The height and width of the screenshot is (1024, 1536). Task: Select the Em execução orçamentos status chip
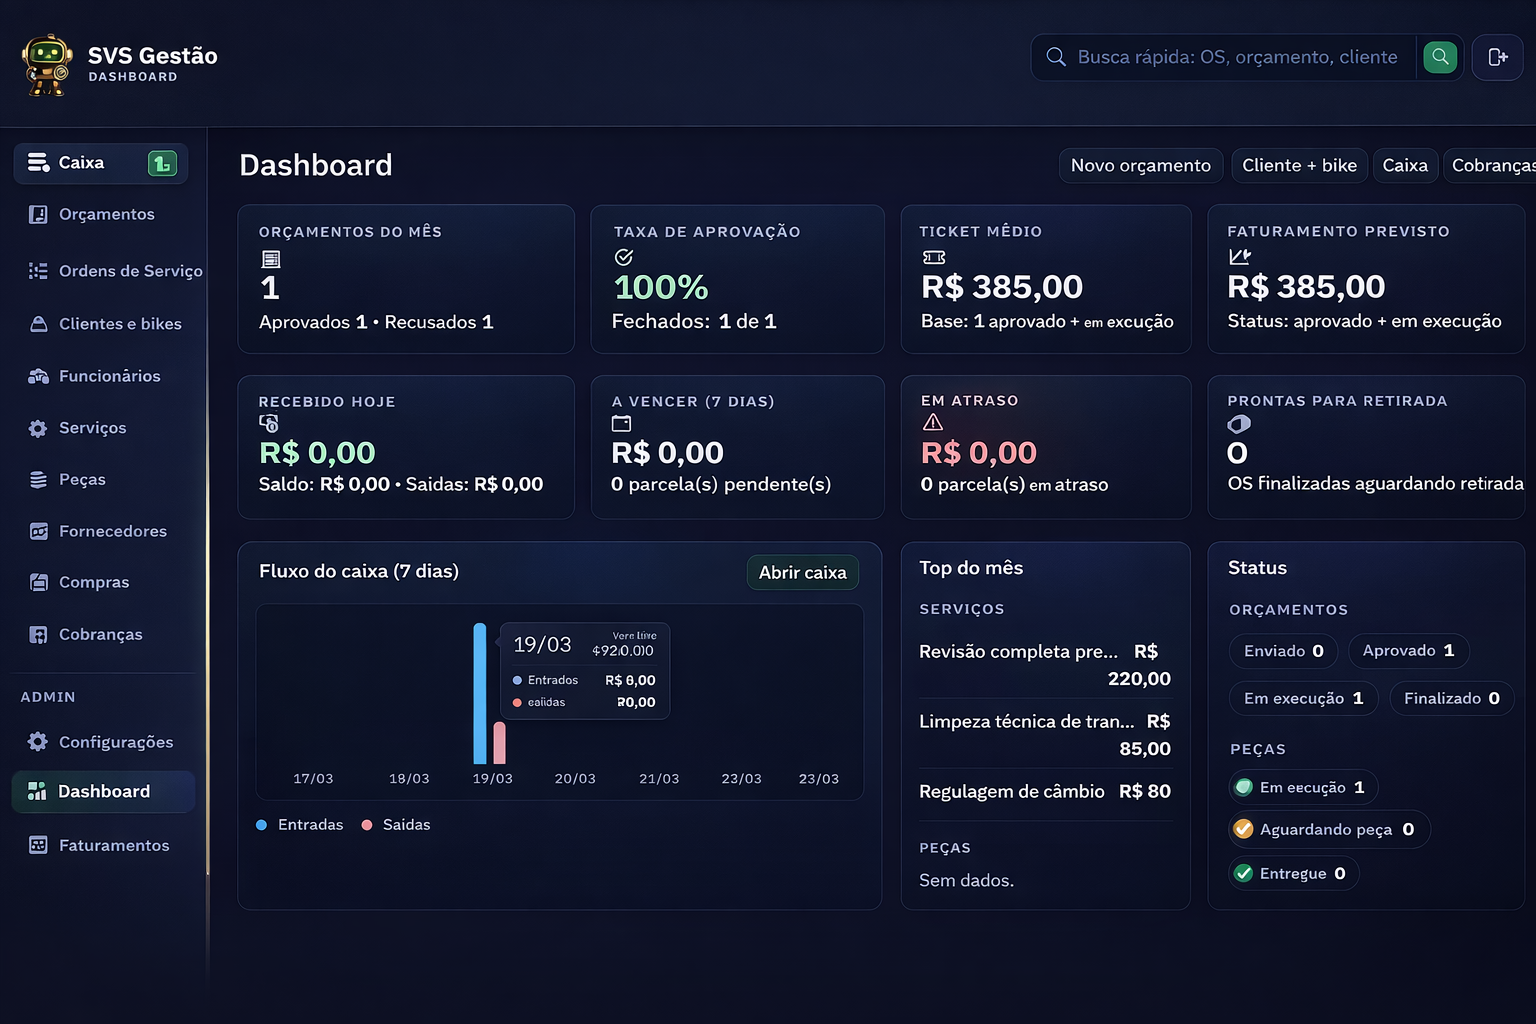pos(1302,698)
